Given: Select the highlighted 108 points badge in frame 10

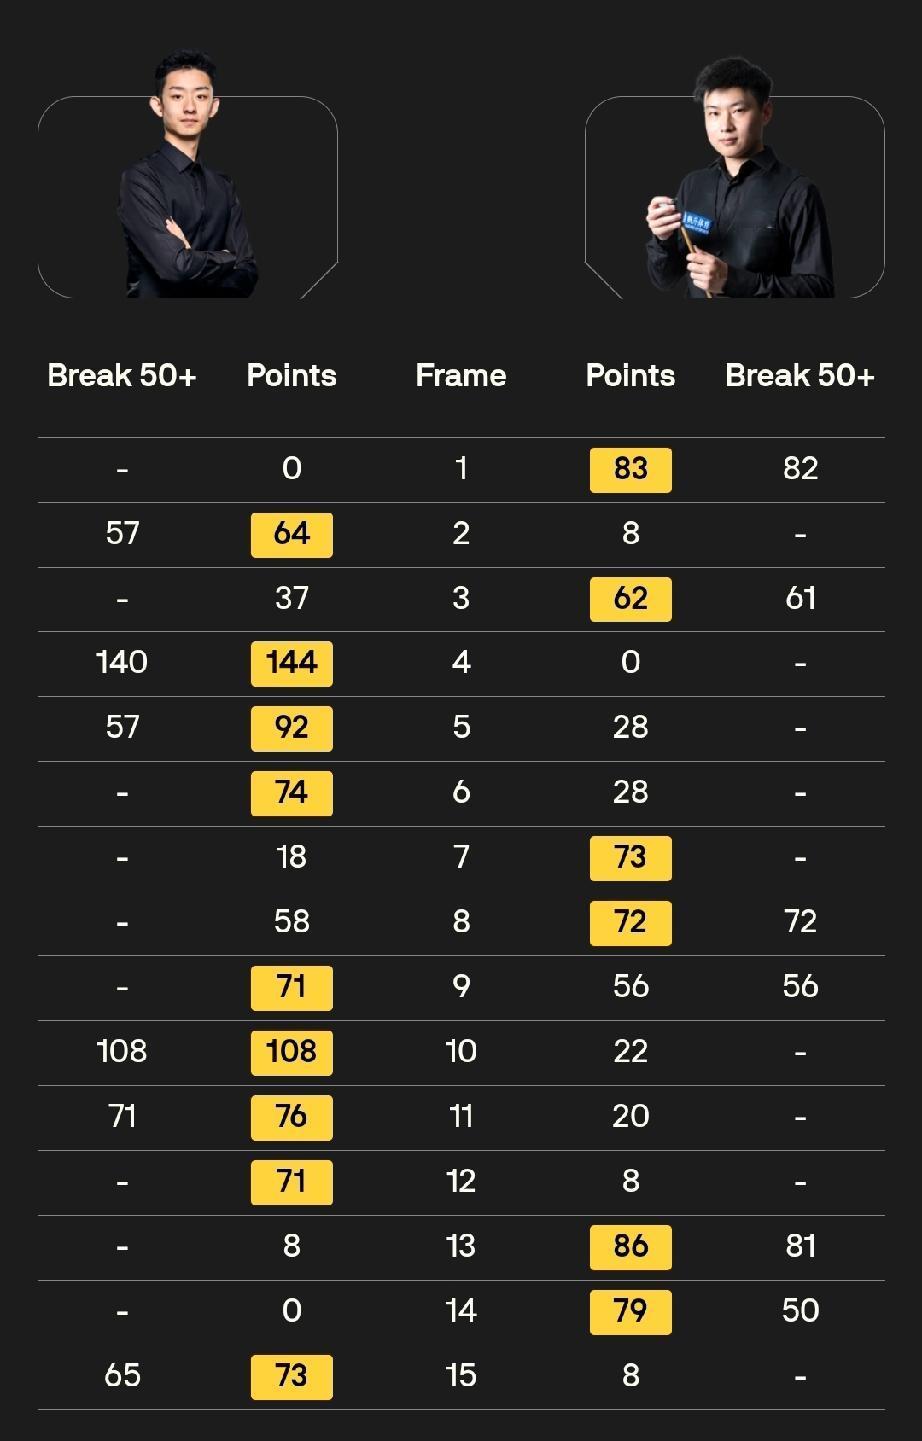Looking at the screenshot, I should tap(291, 1052).
